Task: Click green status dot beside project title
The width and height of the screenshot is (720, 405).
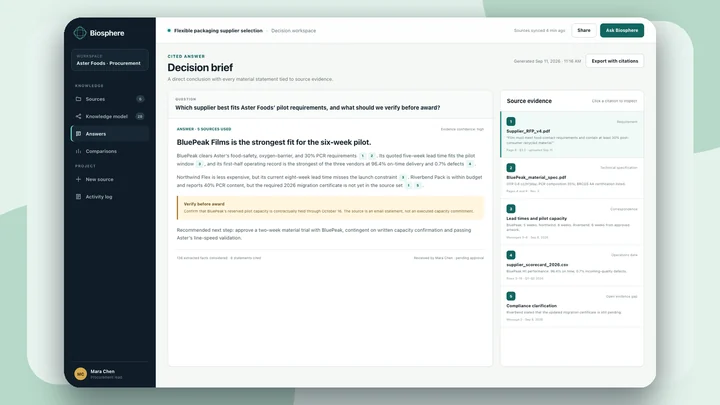Action: [x=169, y=31]
